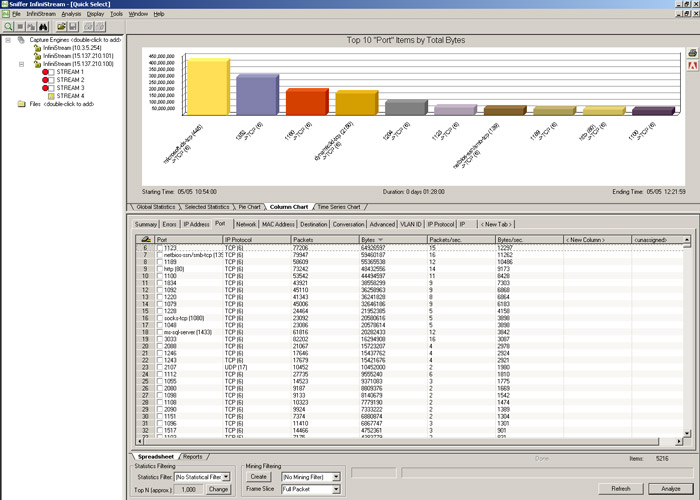Click the Refresh button
Image resolution: width=700 pixels, height=500 pixels.
pyautogui.click(x=621, y=489)
